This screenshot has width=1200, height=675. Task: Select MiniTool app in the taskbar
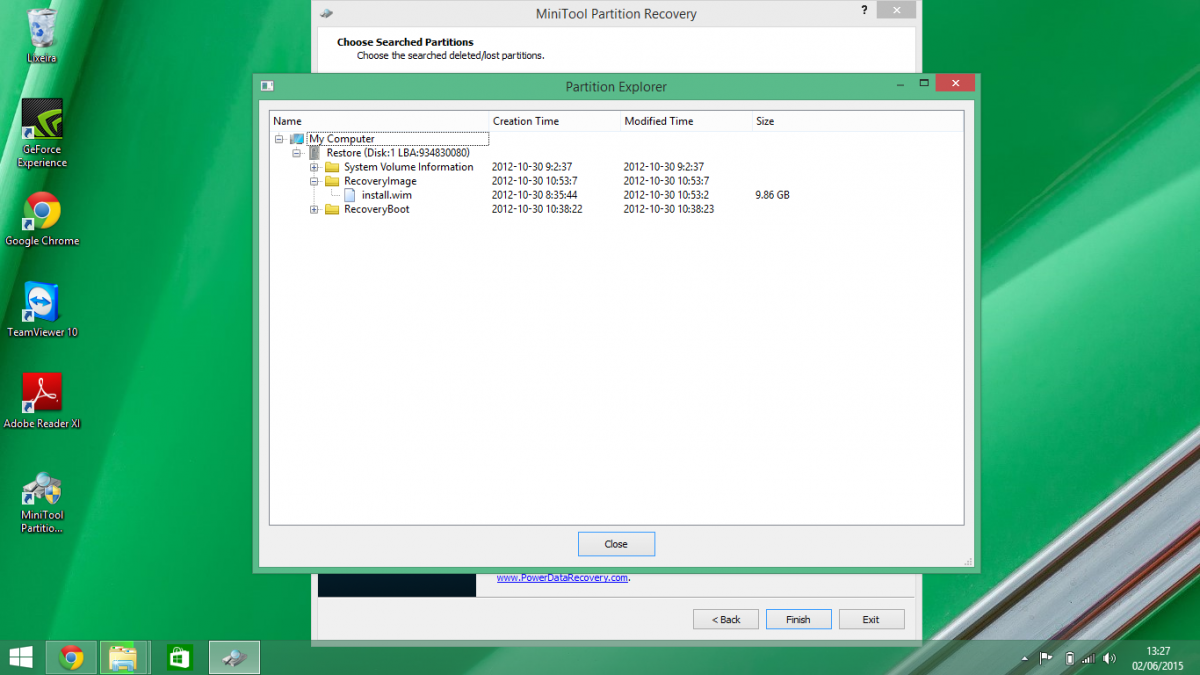(x=234, y=657)
